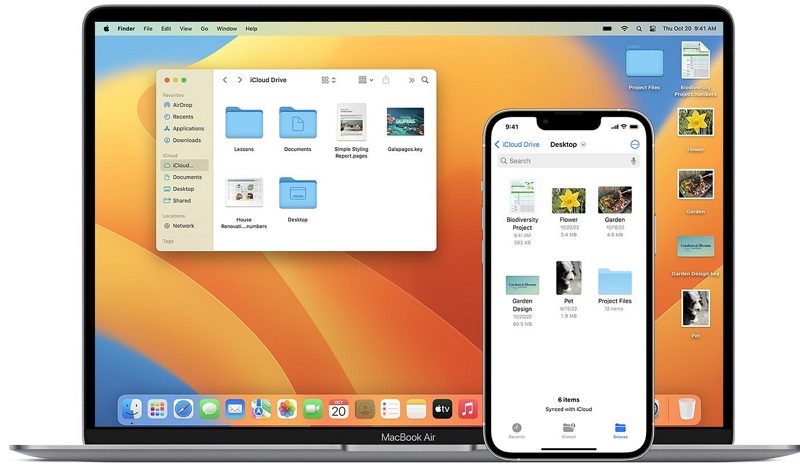Search in the Finder window
This screenshot has height=463, width=800.
[425, 80]
